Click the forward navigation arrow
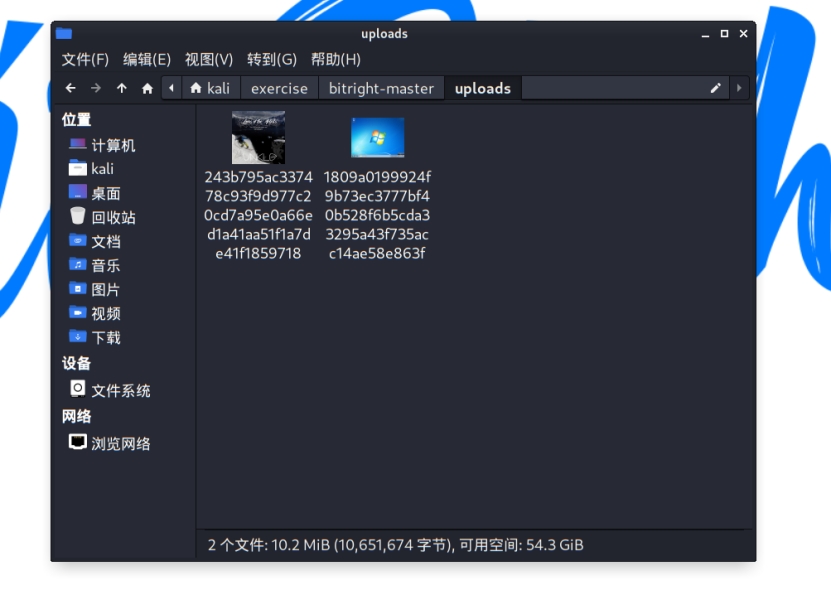 [x=96, y=88]
